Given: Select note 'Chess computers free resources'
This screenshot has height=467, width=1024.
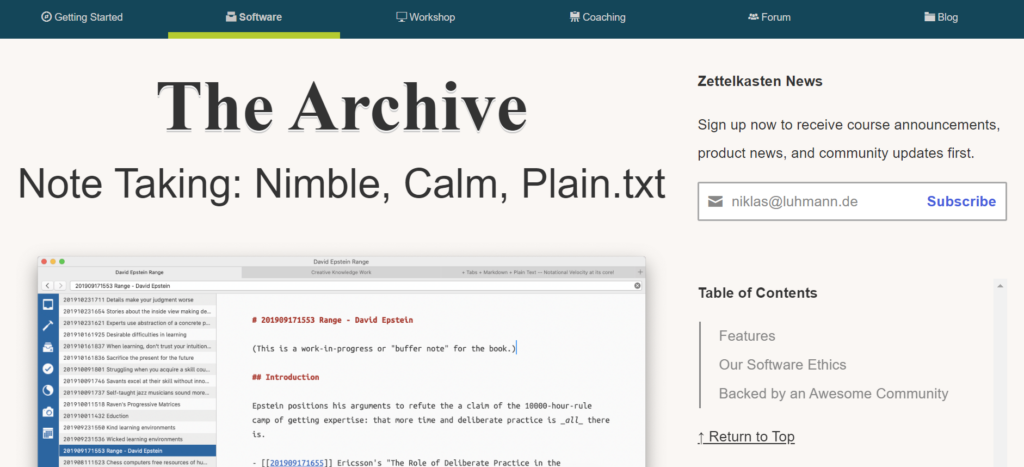Looking at the screenshot, I should 138,462.
